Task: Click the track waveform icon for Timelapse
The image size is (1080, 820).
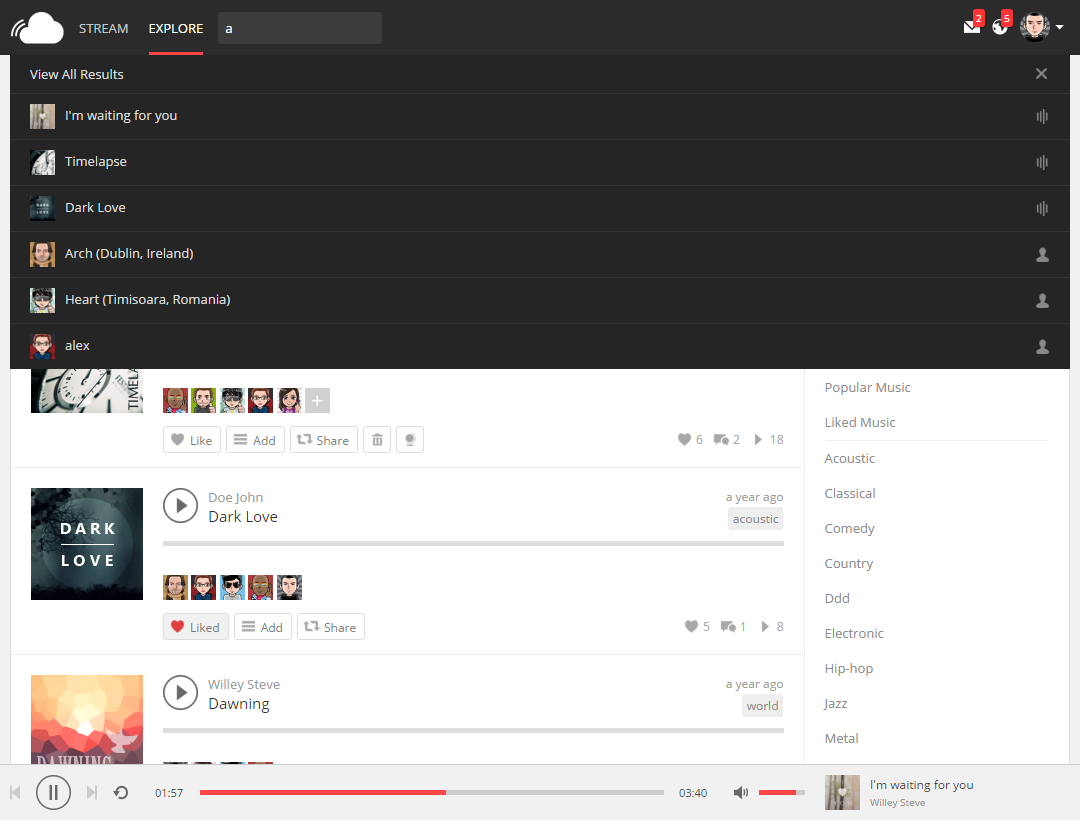Action: click(1042, 162)
